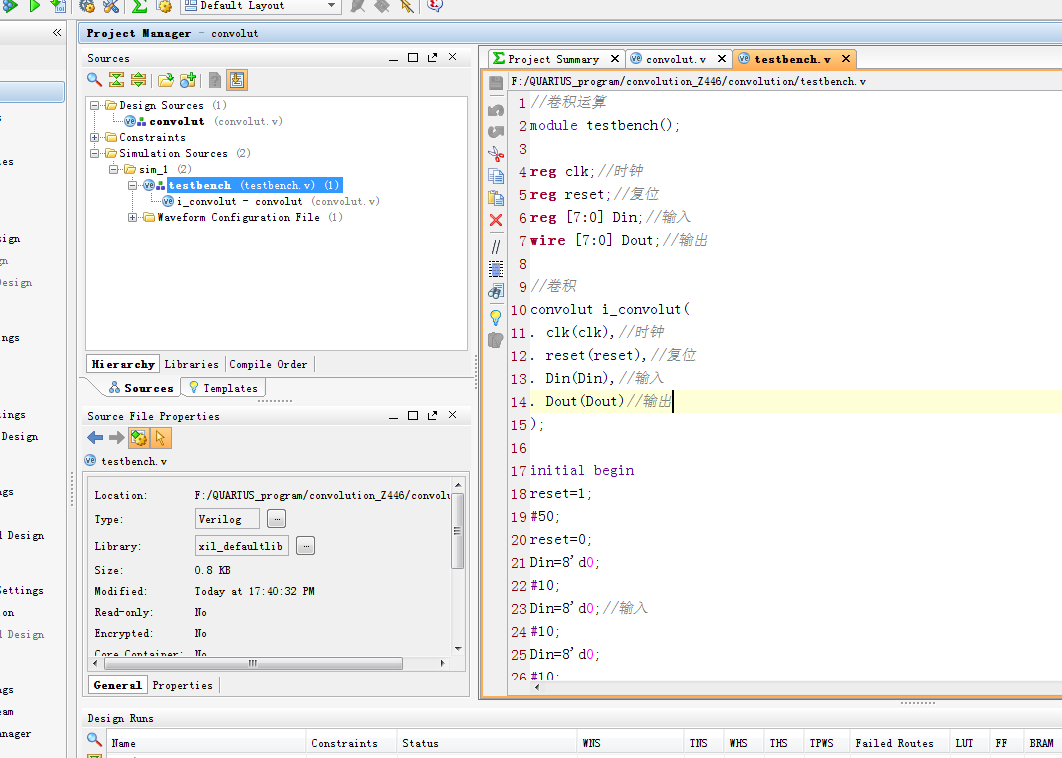
Task: Click the browse button next to xil_defaultlib
Action: pyautogui.click(x=305, y=546)
